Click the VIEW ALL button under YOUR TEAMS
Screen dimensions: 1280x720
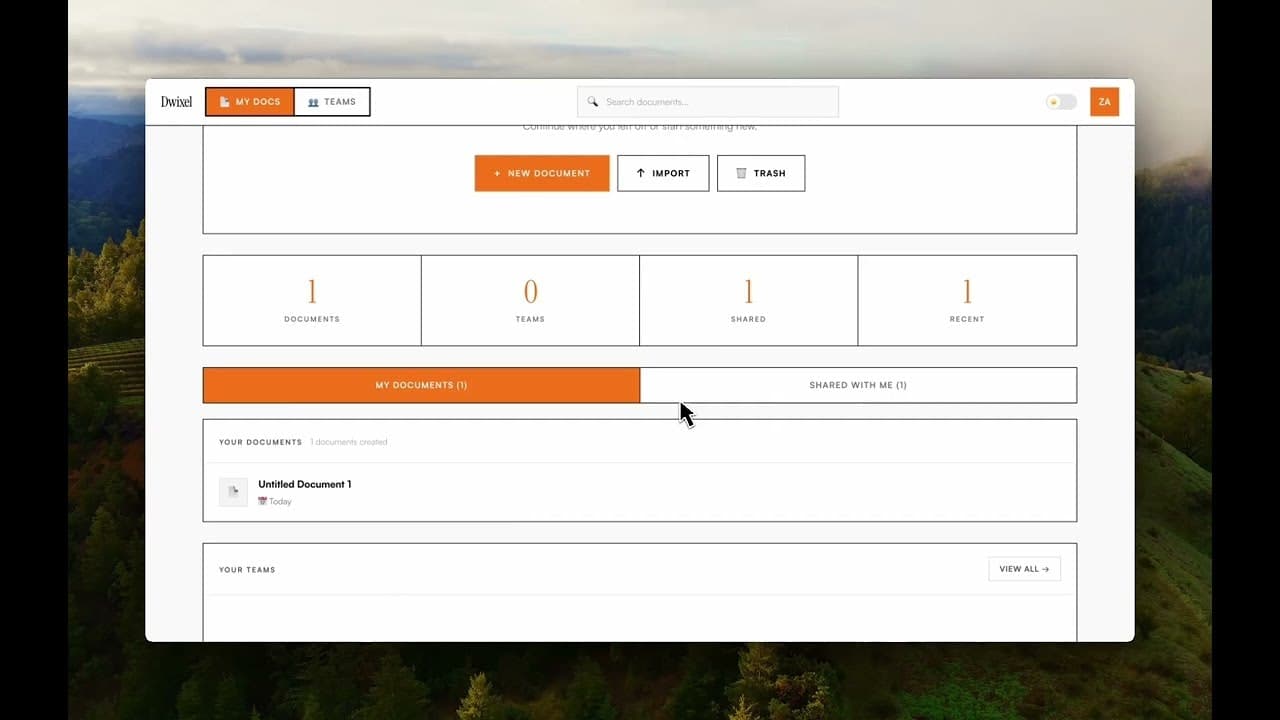[1024, 568]
